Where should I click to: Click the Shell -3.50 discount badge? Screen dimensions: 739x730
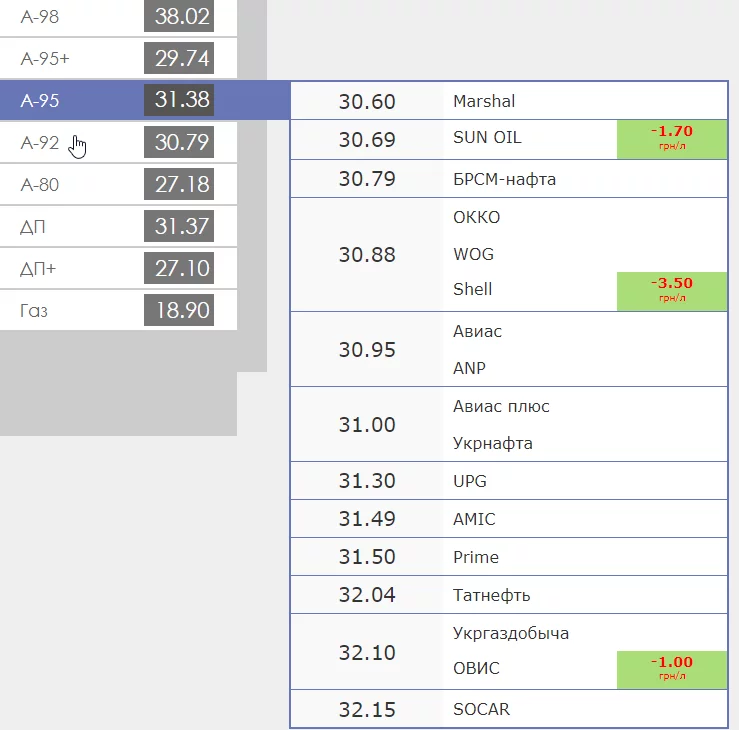pos(671,291)
